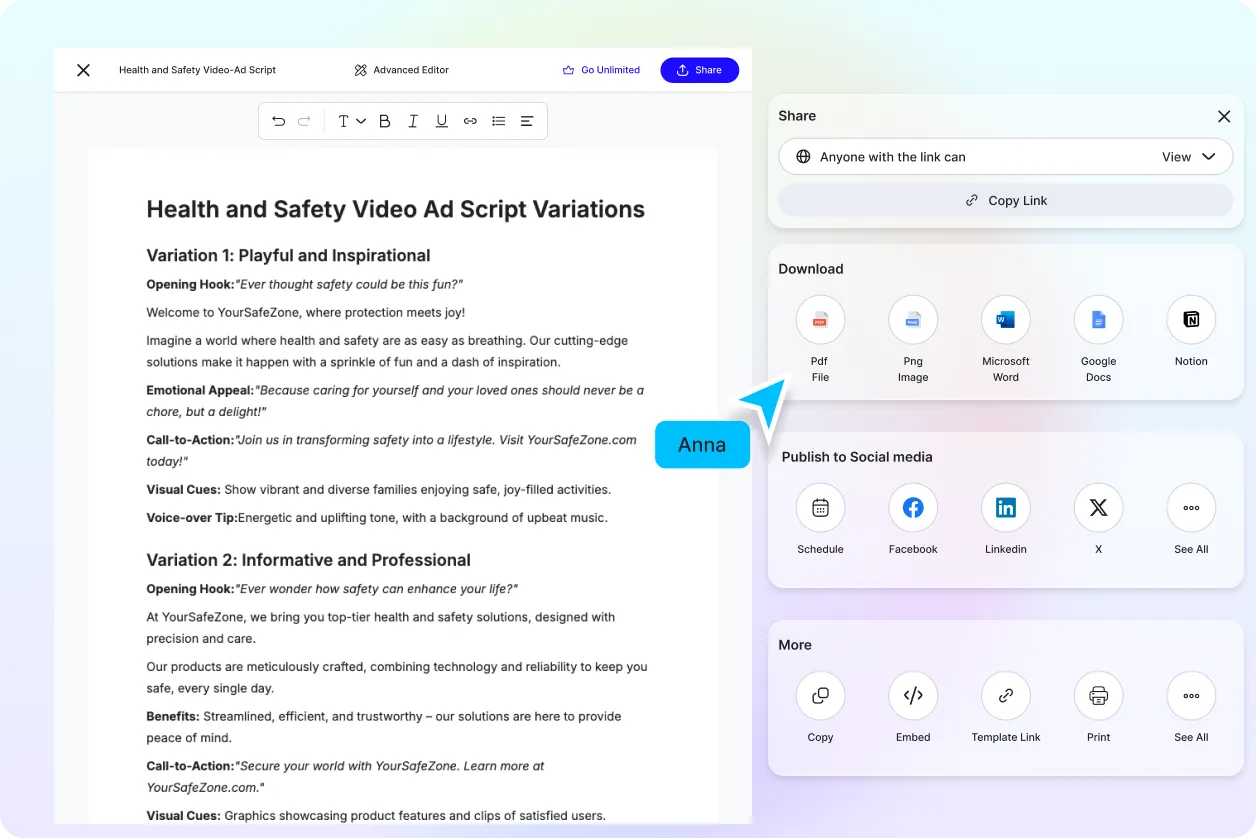Print the Health and Safety script
Image resolution: width=1256 pixels, height=838 pixels.
[x=1098, y=695]
